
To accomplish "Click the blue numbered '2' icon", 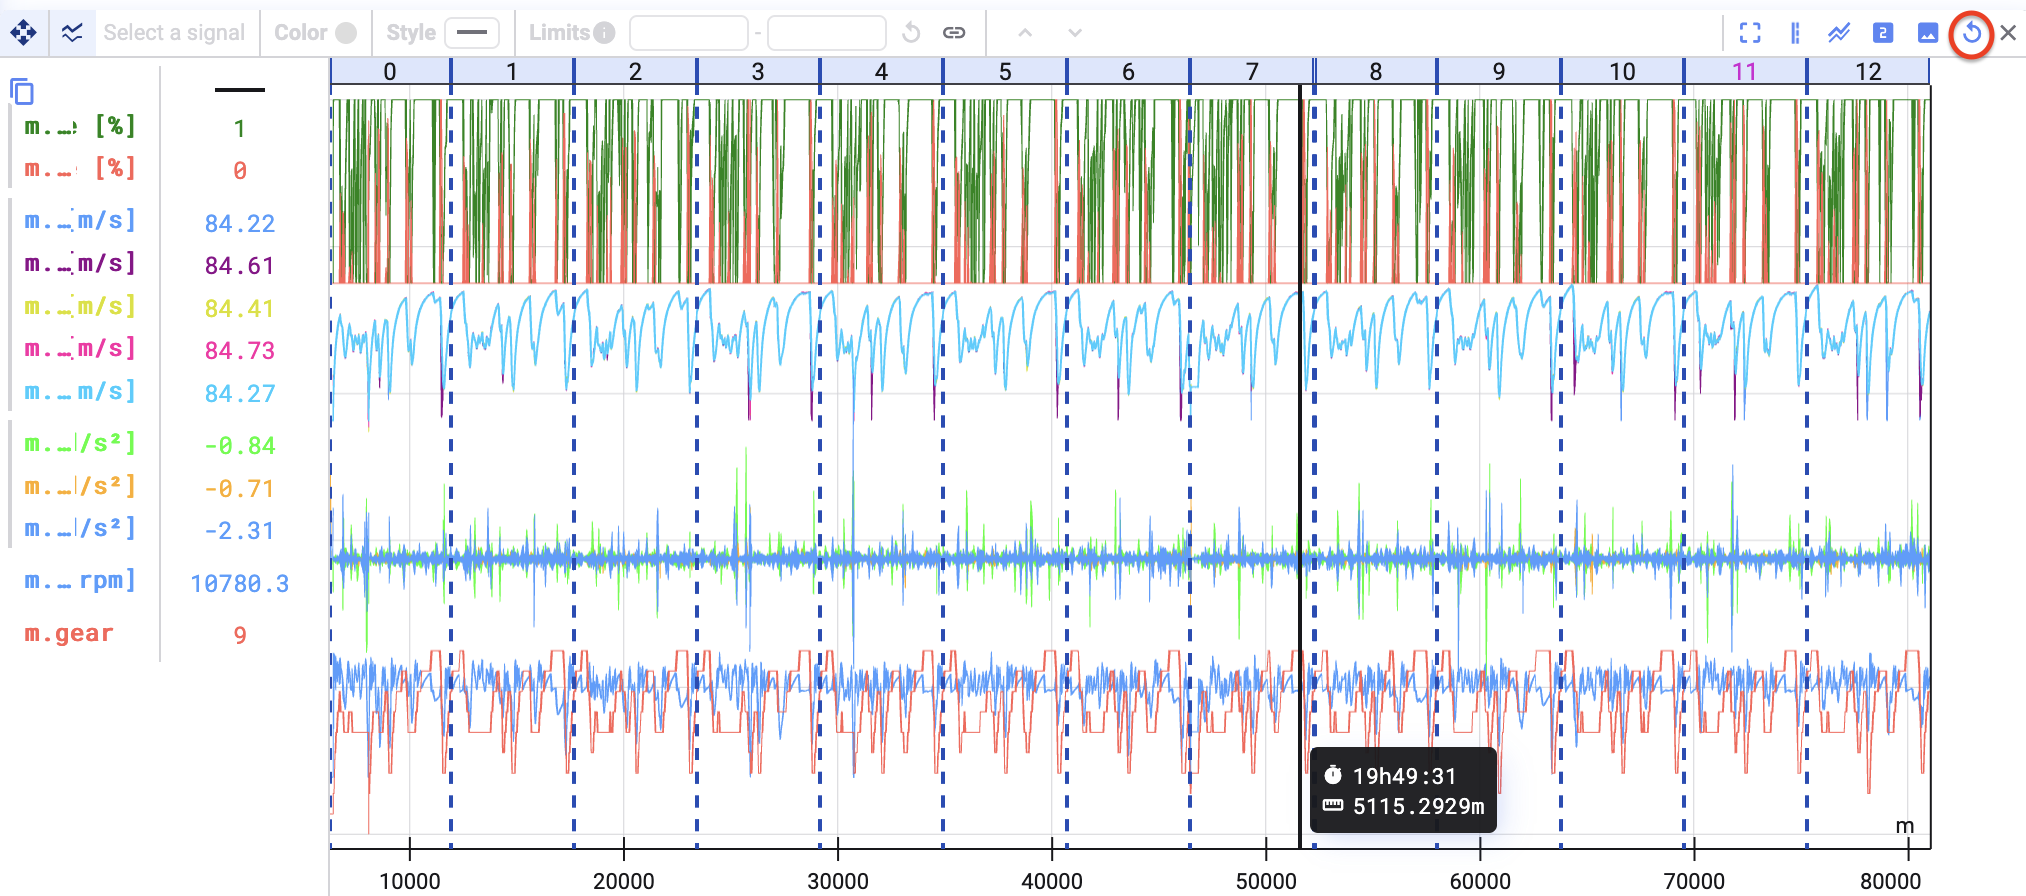I will [1883, 33].
